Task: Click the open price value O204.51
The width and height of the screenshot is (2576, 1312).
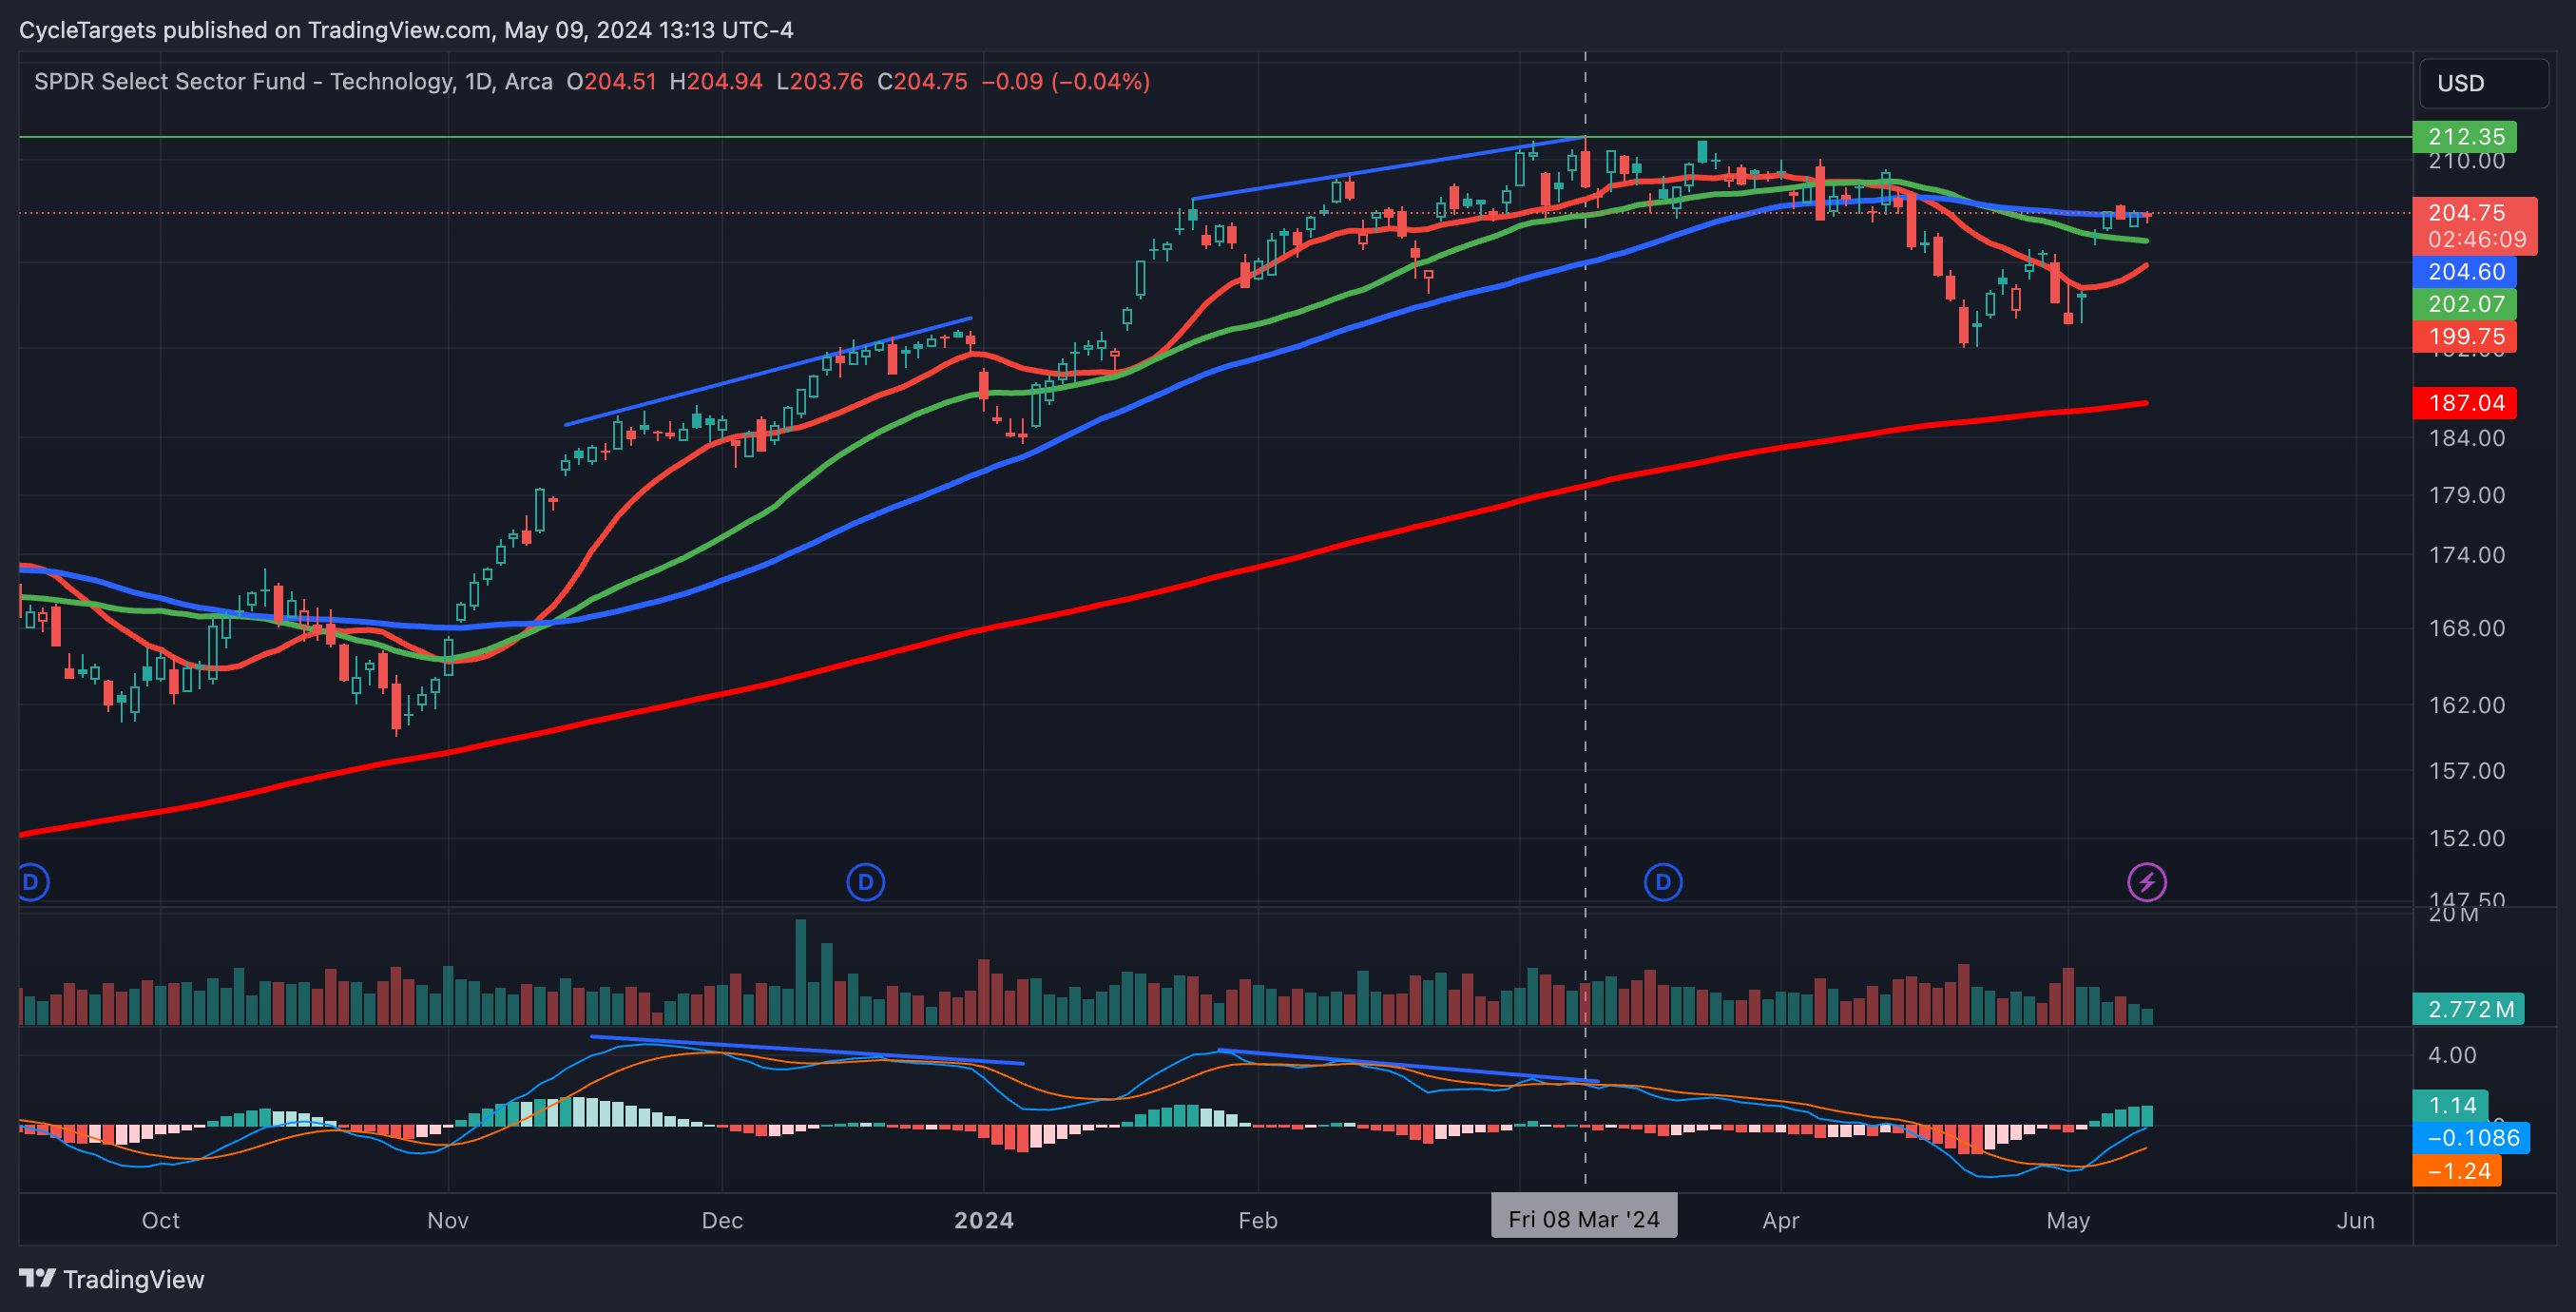Action: (x=611, y=81)
